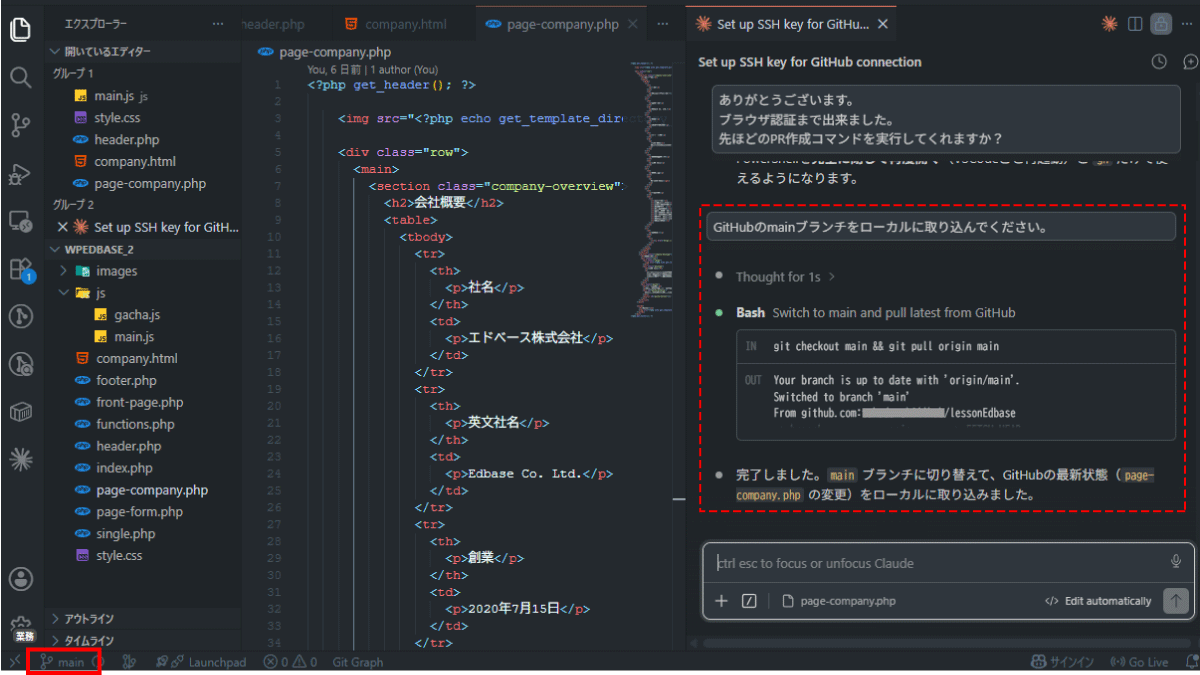Click the main branch indicator in status bar
Image resolution: width=1200 pixels, height=675 pixels.
click(64, 662)
